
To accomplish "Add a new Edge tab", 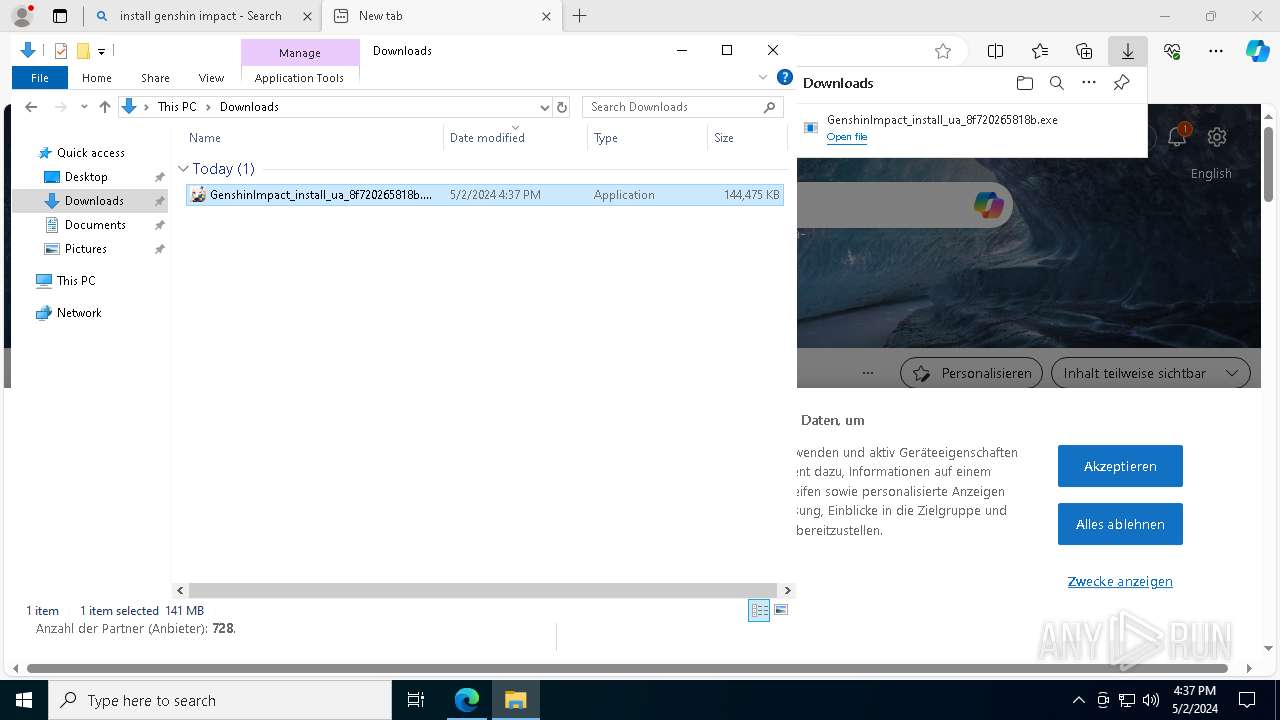I will click(x=579, y=16).
